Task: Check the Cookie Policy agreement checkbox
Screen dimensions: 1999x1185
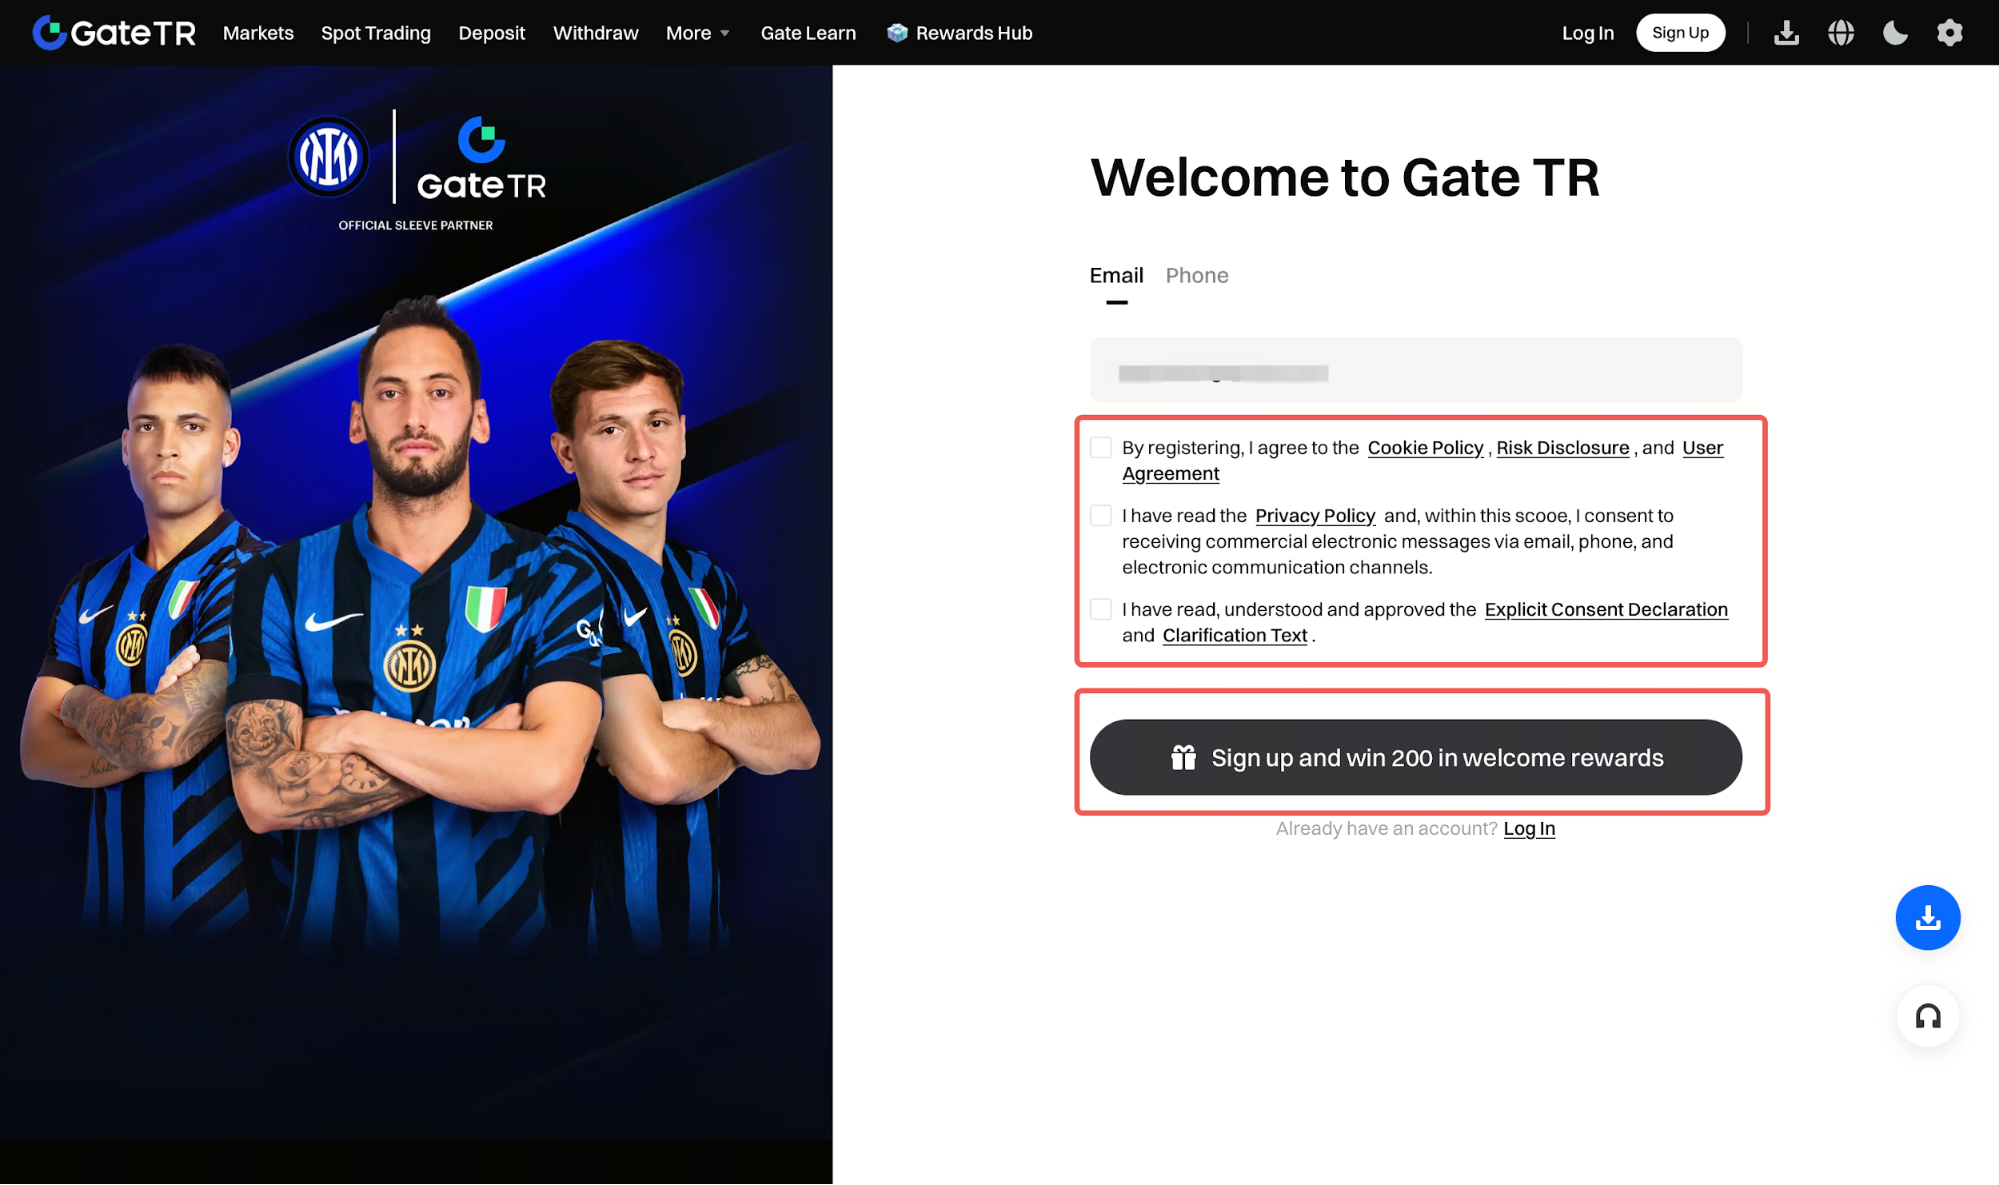Action: tap(1100, 447)
